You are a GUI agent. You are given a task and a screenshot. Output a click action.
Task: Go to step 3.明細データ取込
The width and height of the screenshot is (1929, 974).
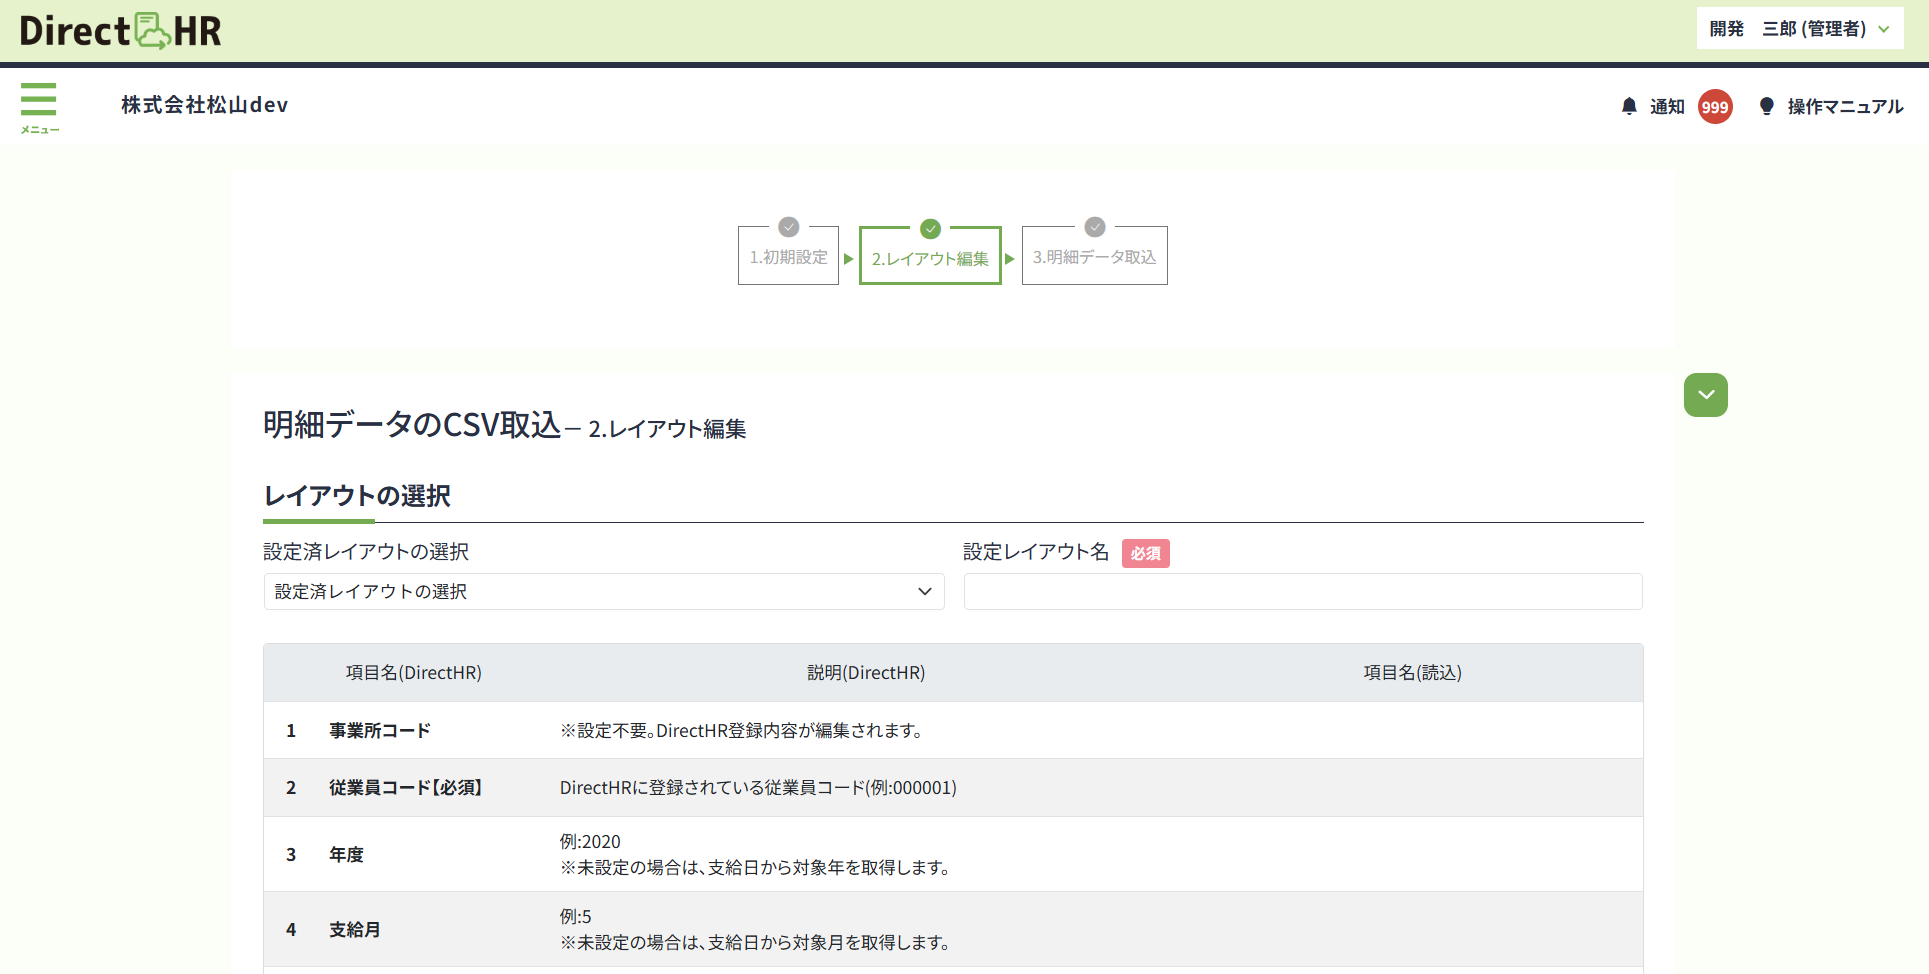coord(1094,258)
